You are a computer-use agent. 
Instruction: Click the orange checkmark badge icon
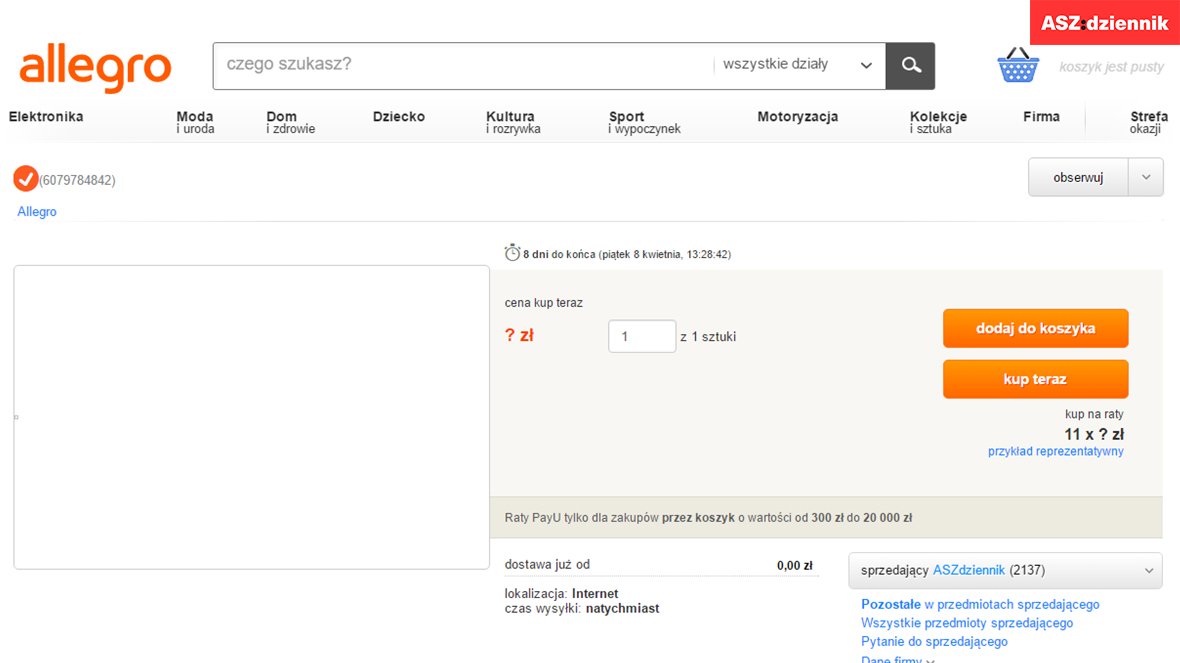[26, 178]
